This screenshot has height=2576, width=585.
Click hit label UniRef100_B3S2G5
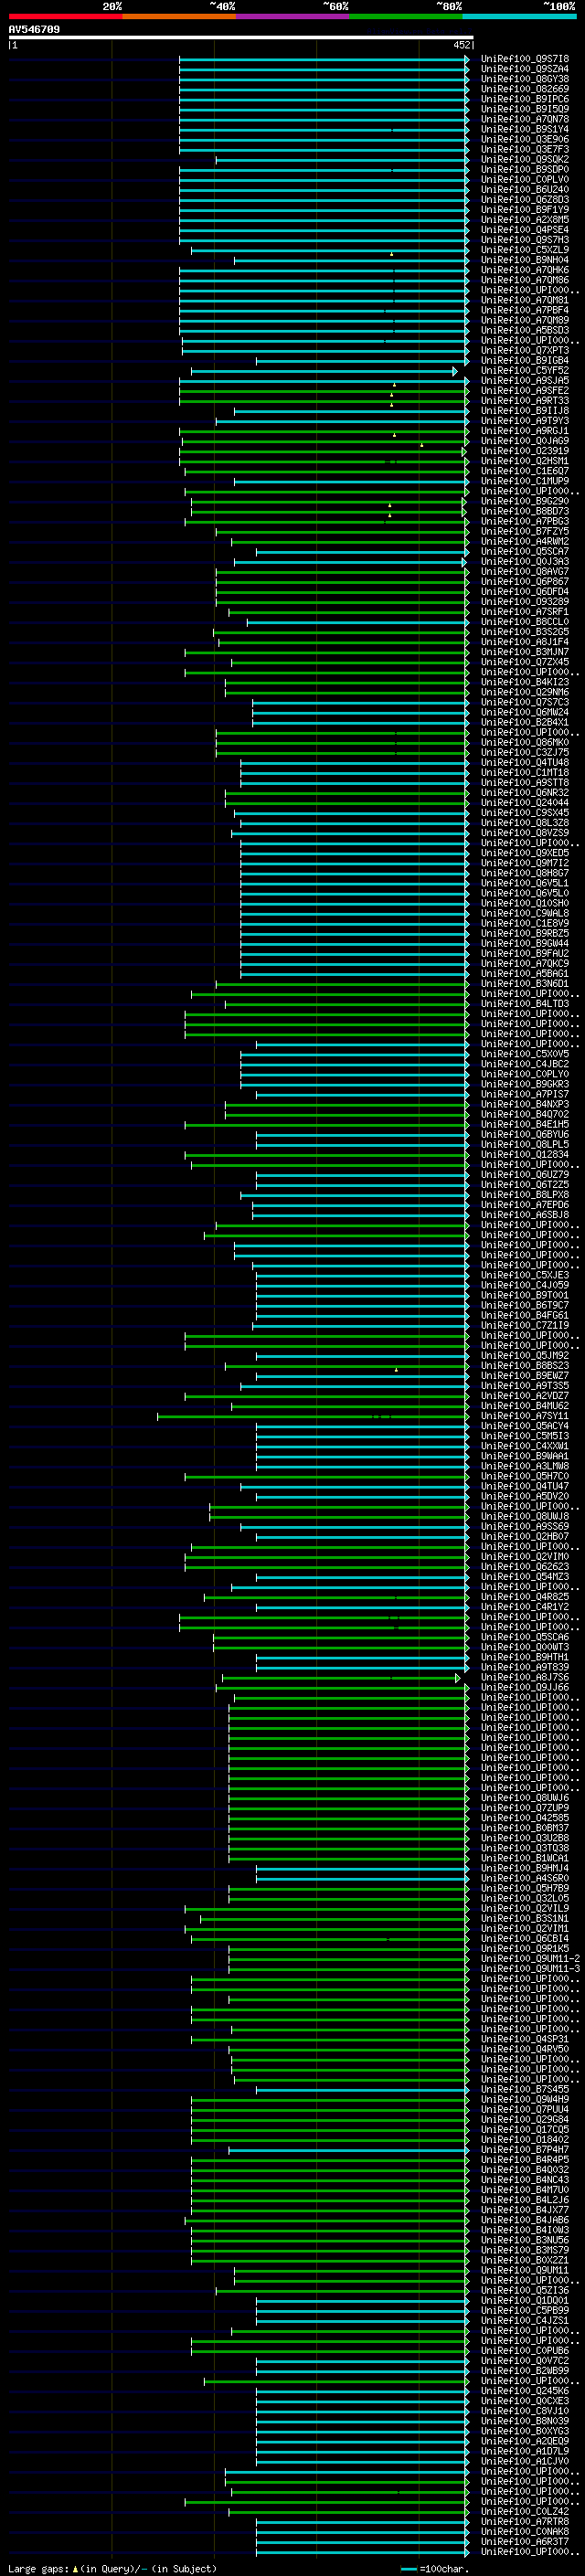525,632
